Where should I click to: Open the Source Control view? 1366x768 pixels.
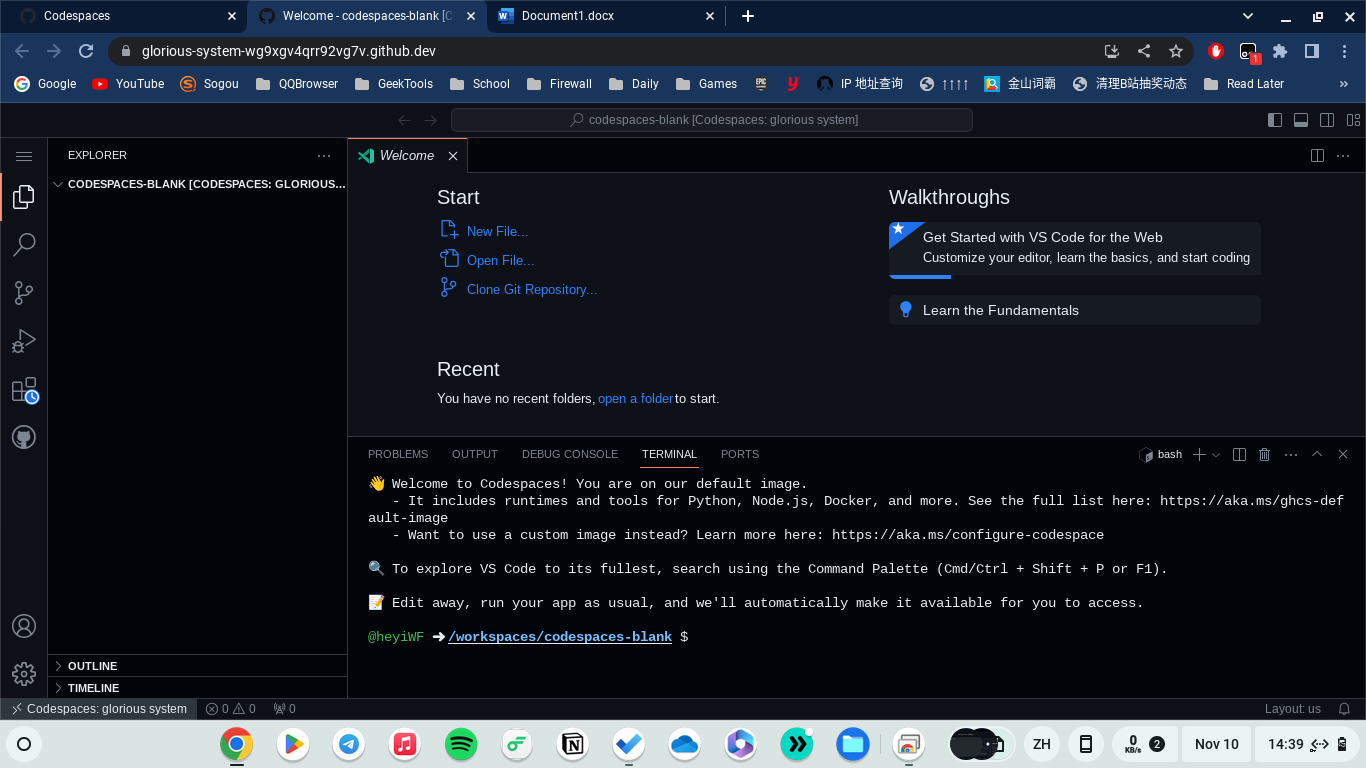[x=24, y=293]
